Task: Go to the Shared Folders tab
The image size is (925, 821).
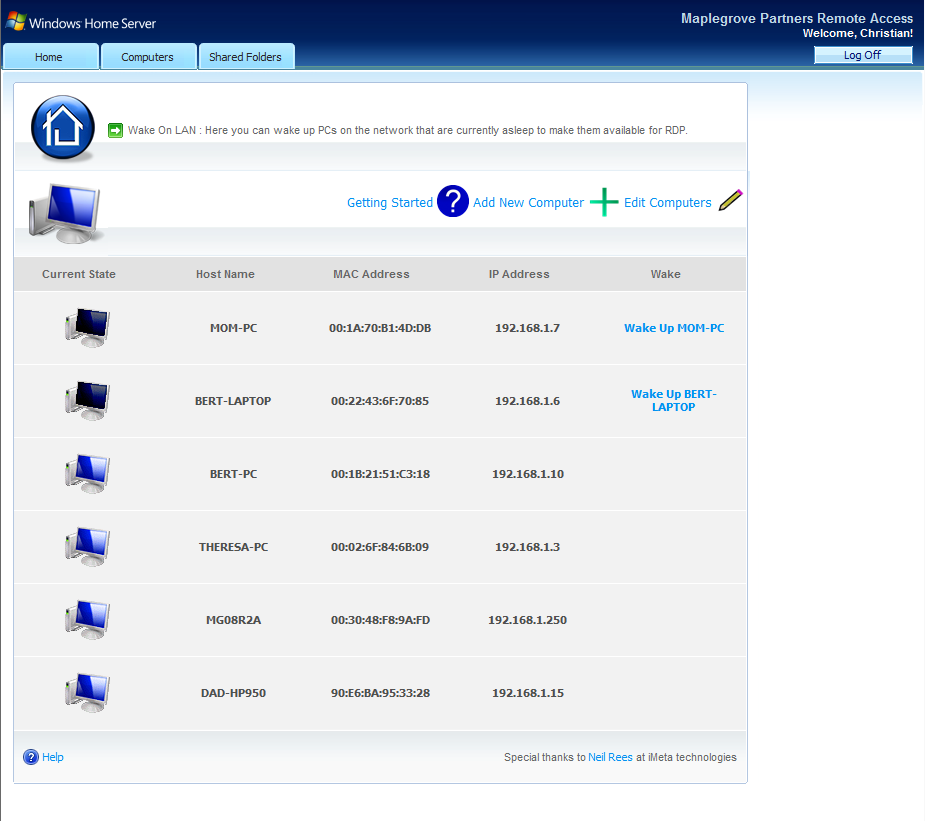Action: click(245, 57)
